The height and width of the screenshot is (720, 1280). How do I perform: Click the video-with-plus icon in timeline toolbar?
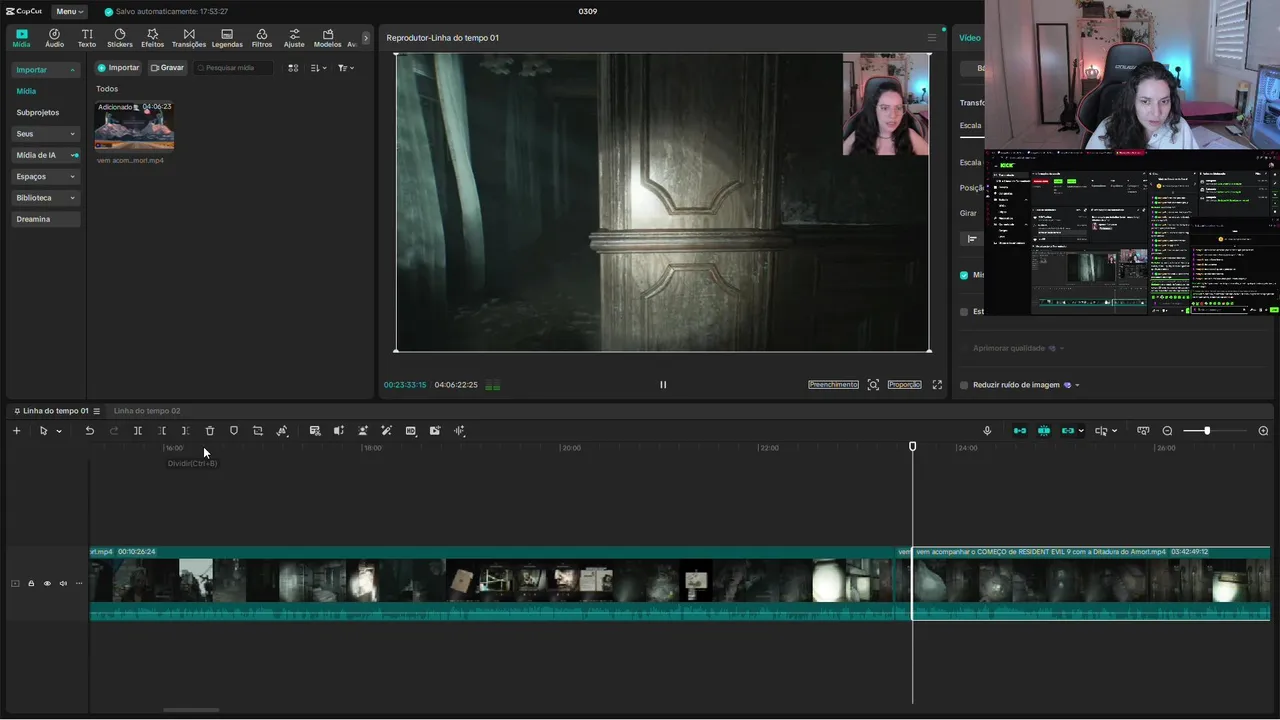[x=435, y=431]
